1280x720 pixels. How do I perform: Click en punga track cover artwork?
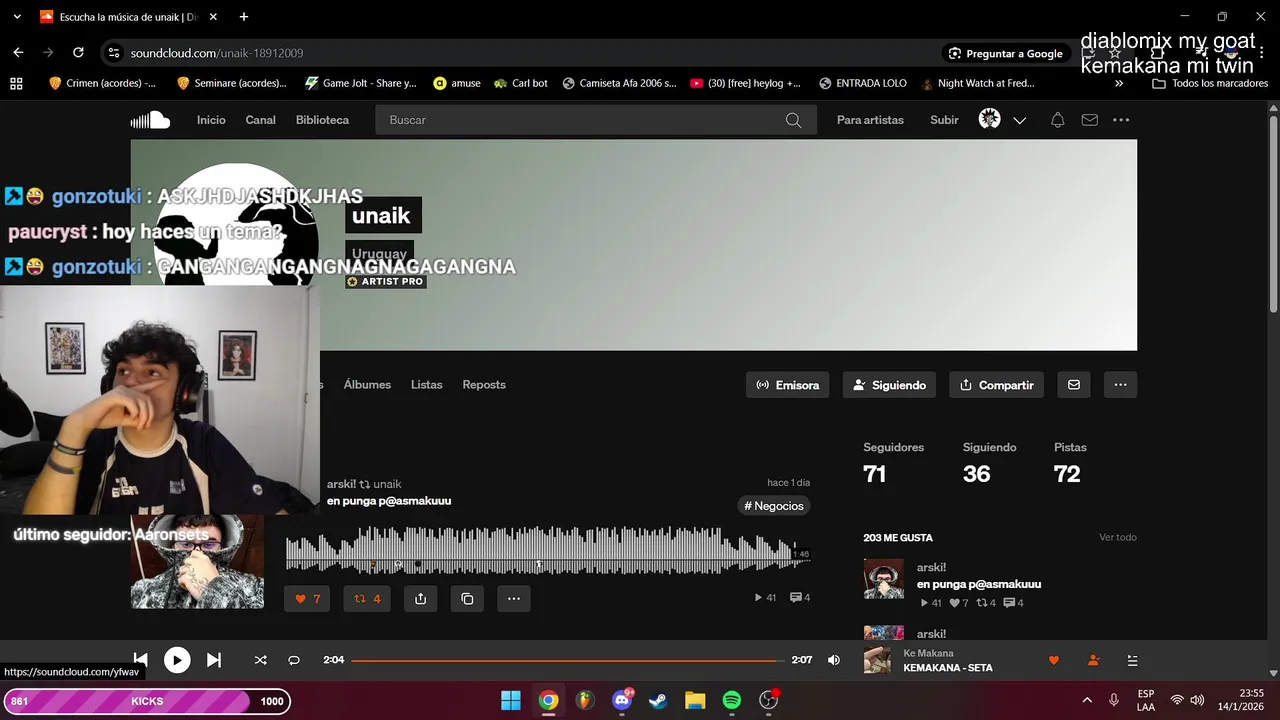click(x=197, y=562)
